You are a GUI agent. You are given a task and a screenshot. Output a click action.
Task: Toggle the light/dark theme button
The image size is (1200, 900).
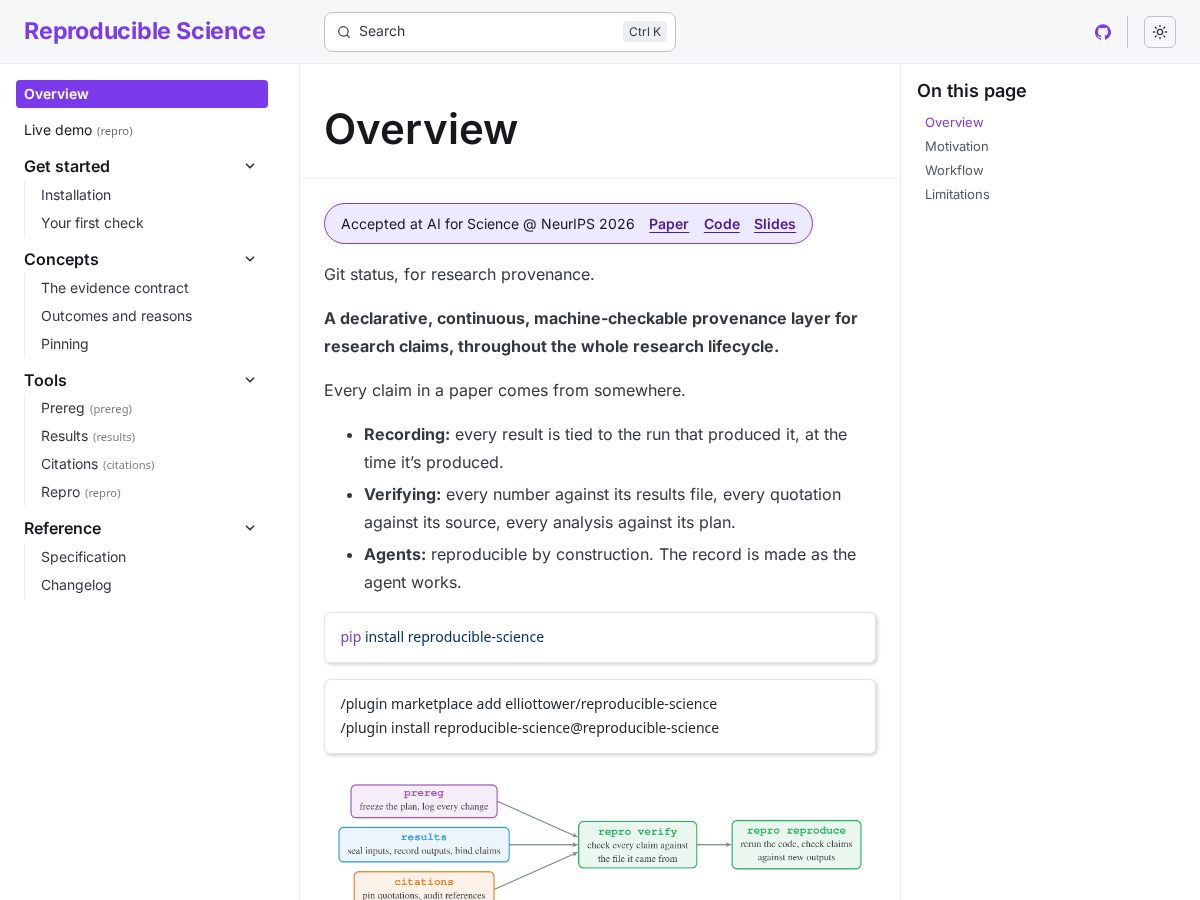[x=1160, y=32]
